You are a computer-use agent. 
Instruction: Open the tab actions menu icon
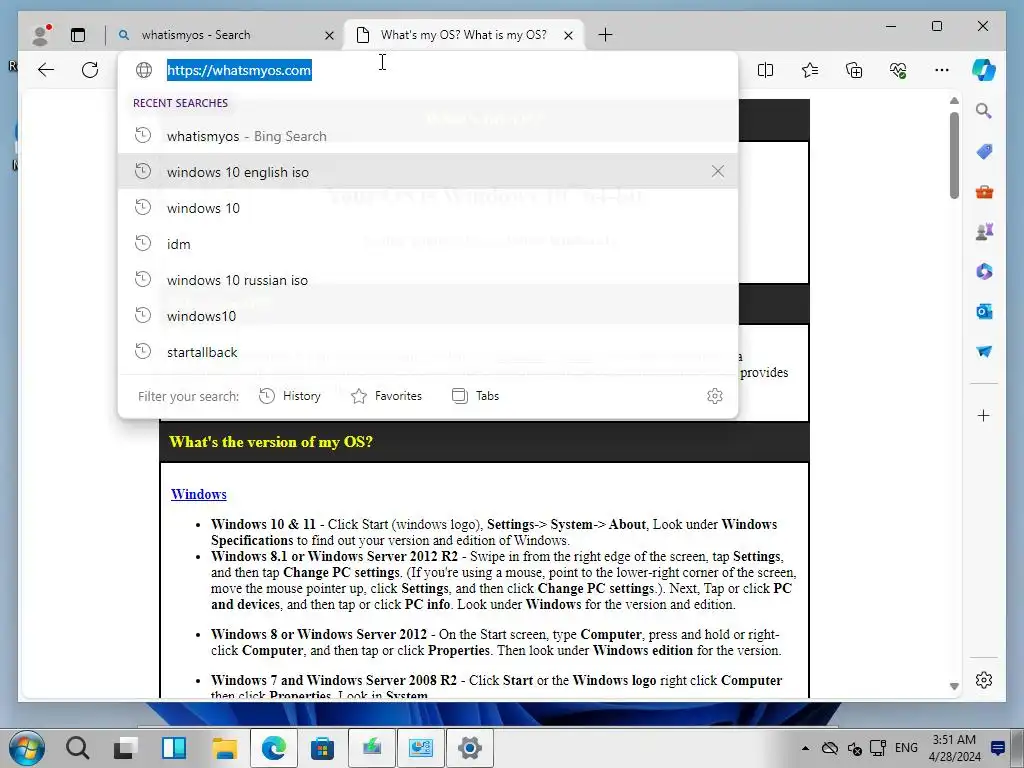[78, 35]
